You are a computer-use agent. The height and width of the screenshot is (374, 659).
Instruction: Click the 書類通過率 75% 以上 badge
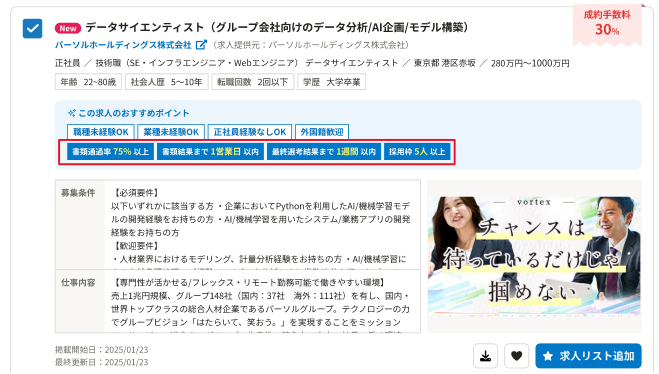pyautogui.click(x=111, y=152)
